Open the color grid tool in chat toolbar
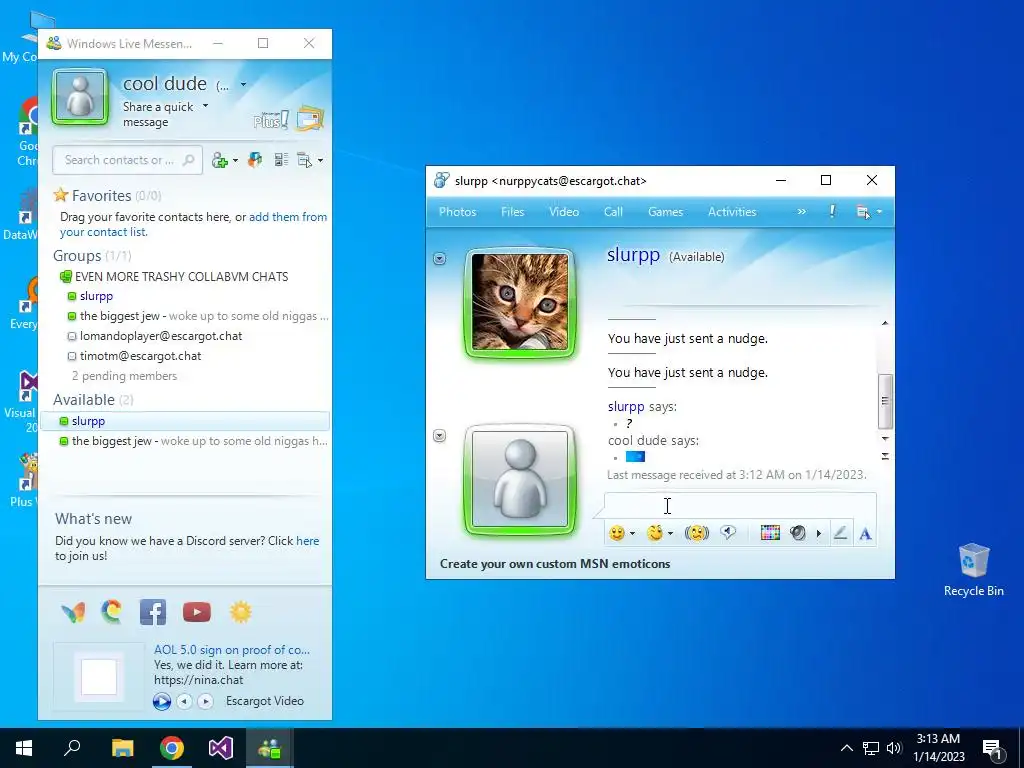The height and width of the screenshot is (768, 1024). coord(770,533)
